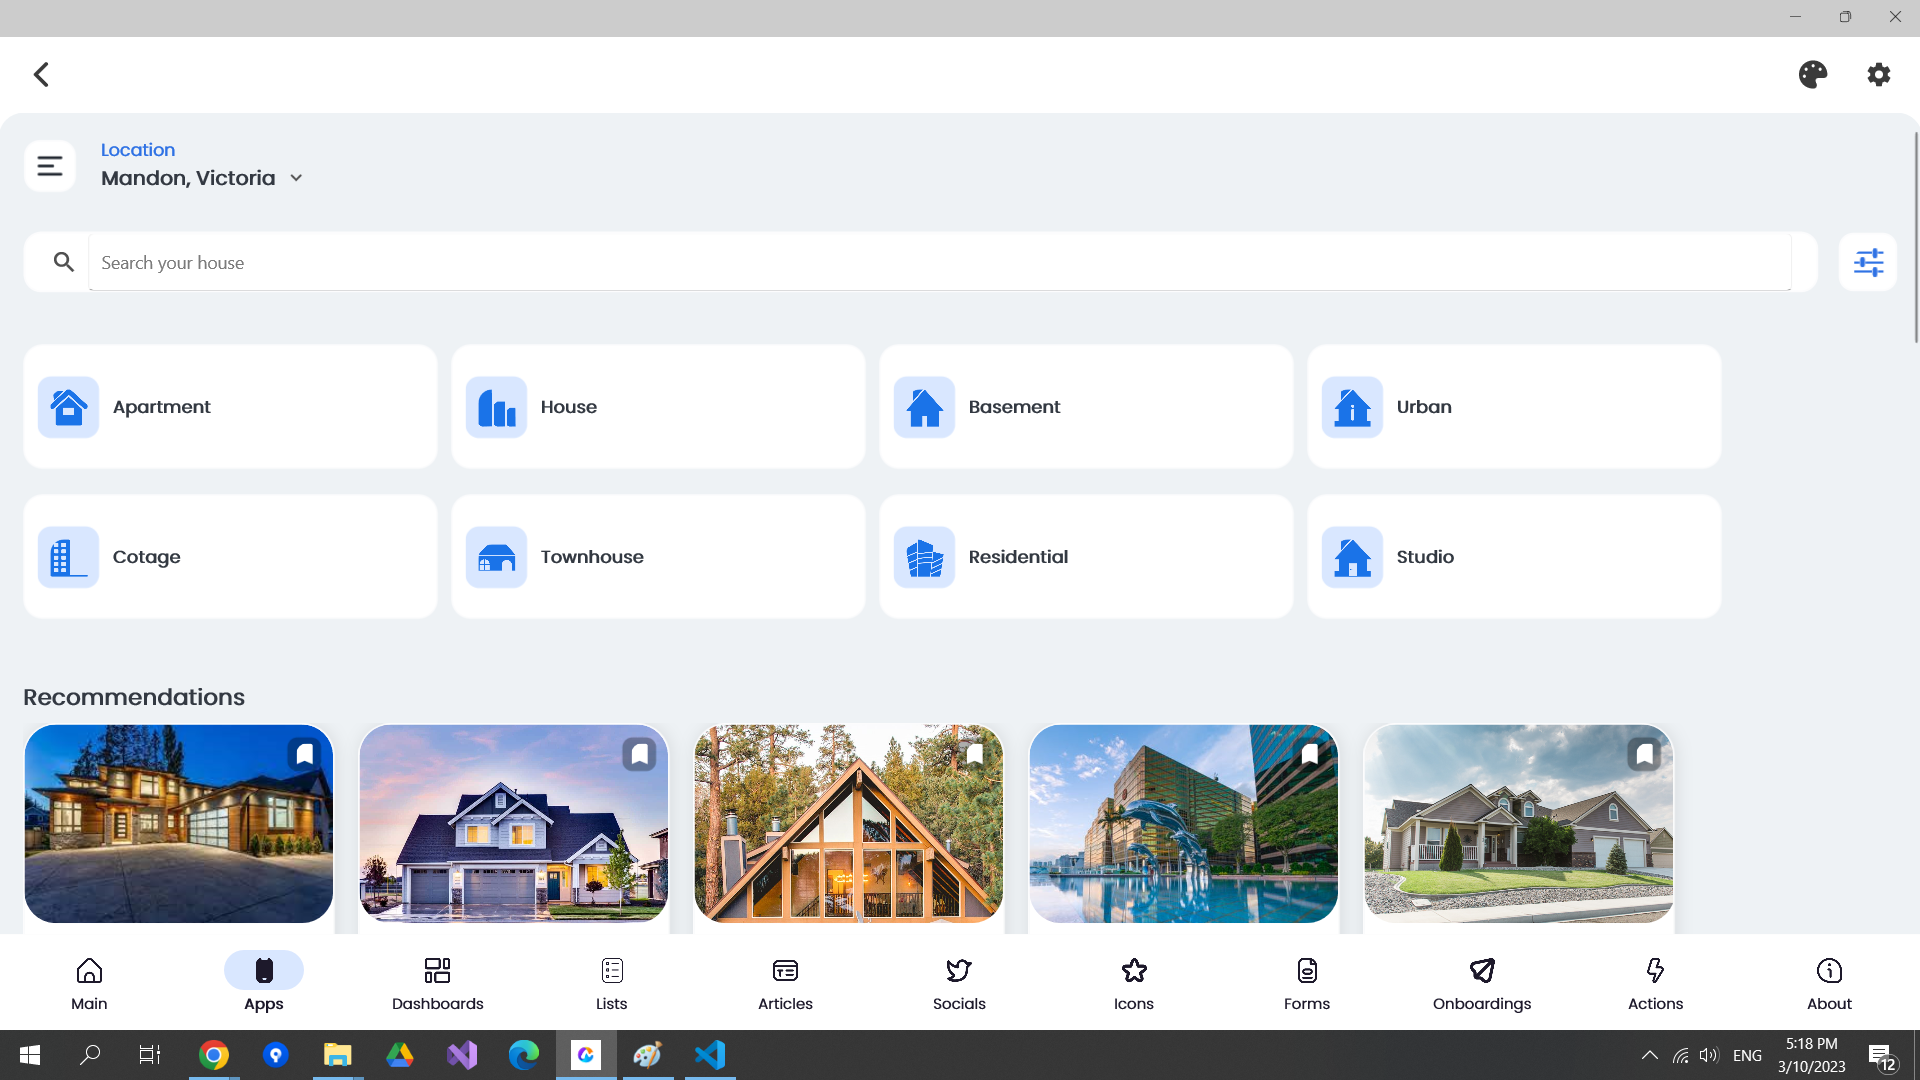Screen dimensions: 1920x1080
Task: Open the color palette theme icon
Action: coord(1812,74)
